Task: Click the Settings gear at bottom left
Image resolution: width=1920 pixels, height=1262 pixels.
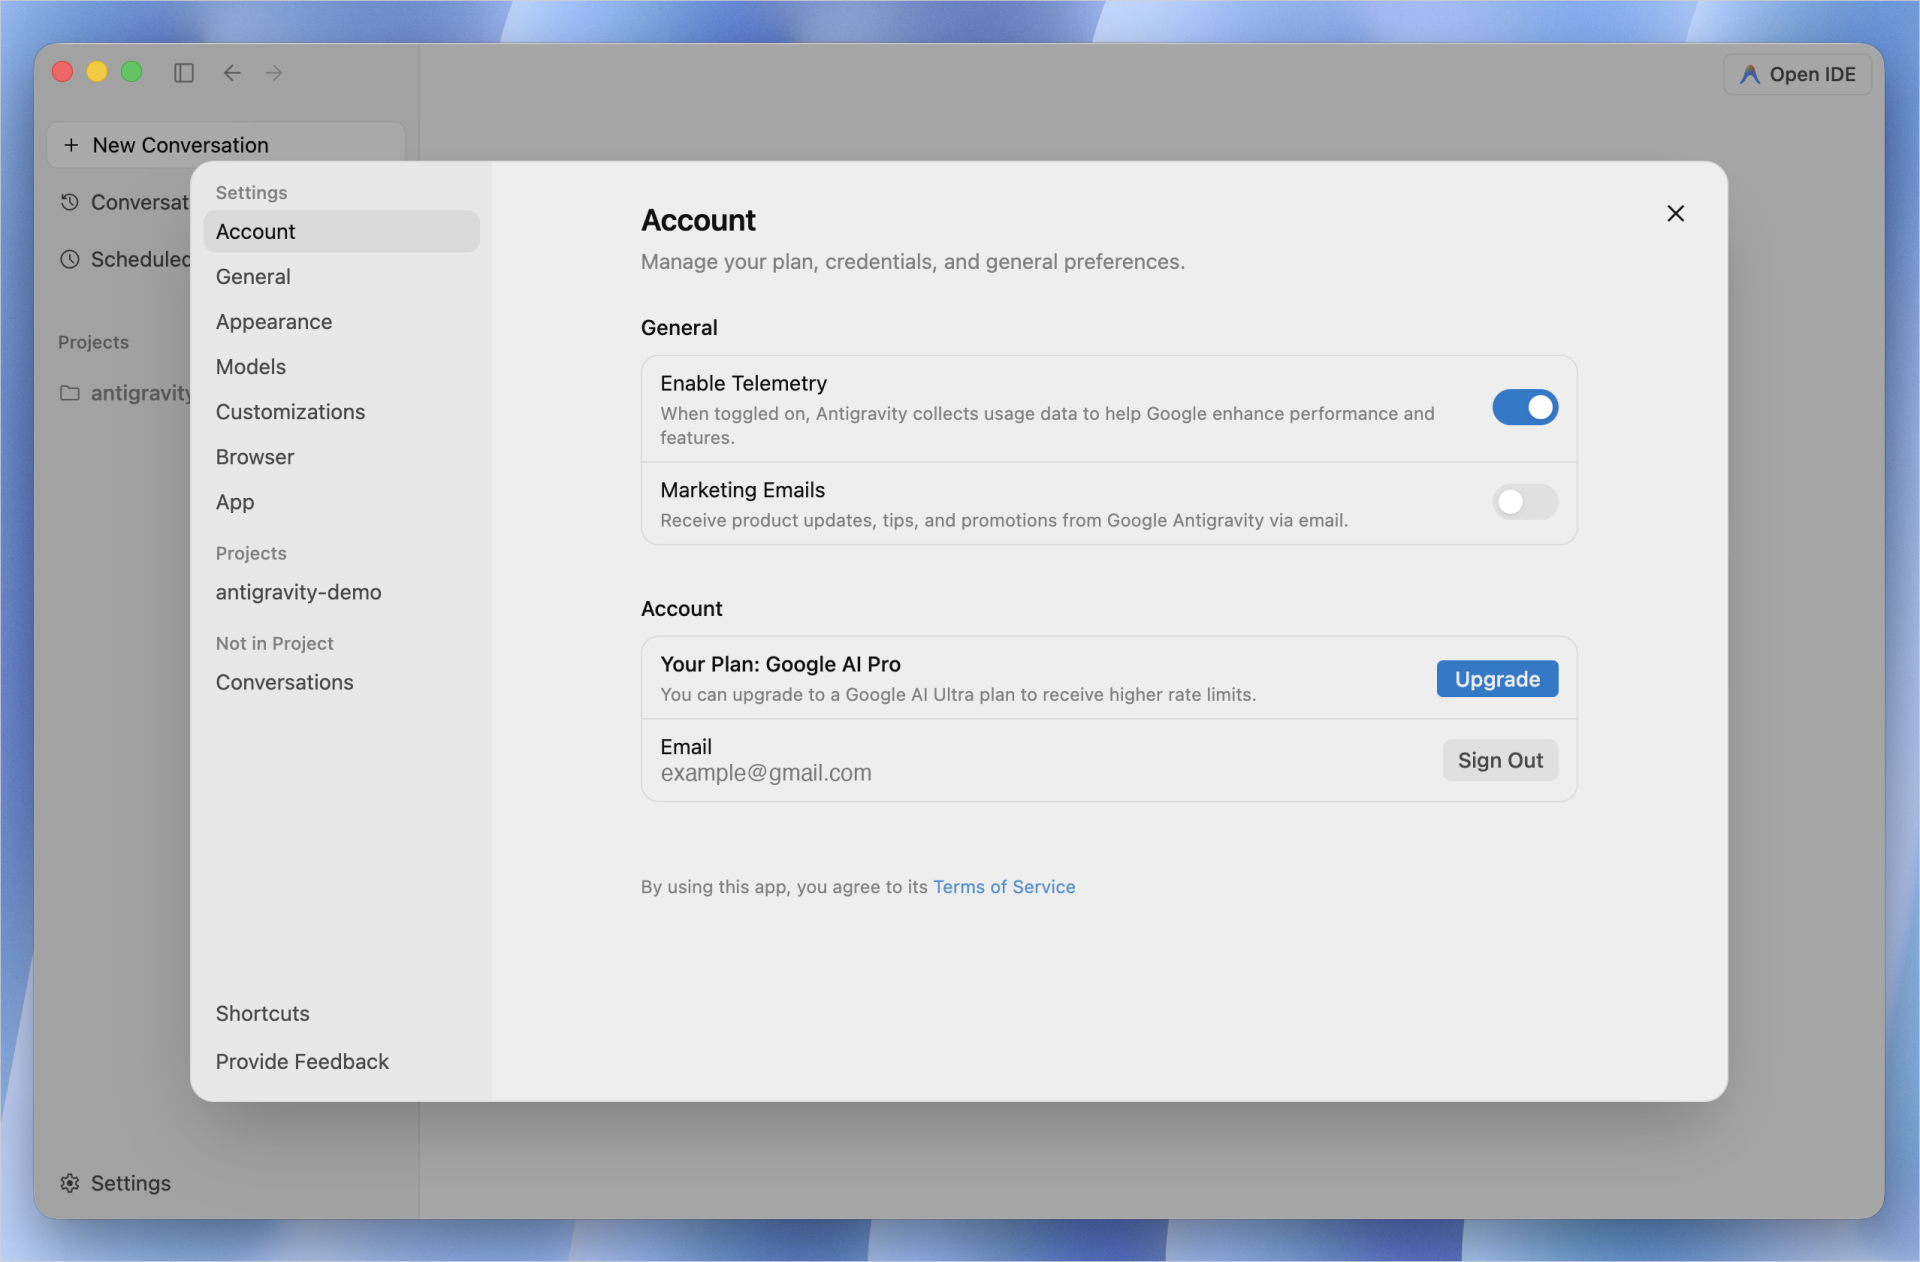Action: pyautogui.click(x=115, y=1183)
